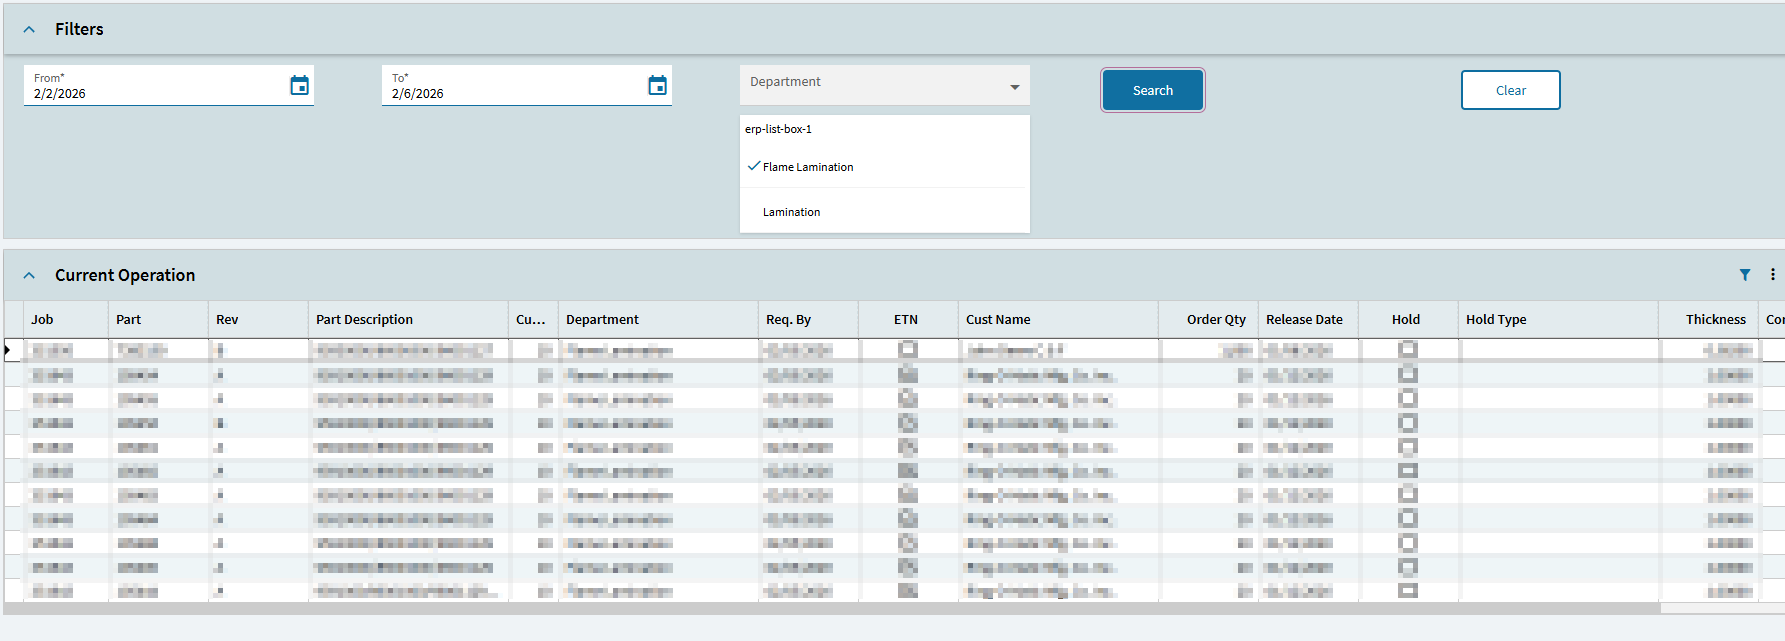Open the To date calendar picker
The height and width of the screenshot is (641, 1785).
point(657,86)
